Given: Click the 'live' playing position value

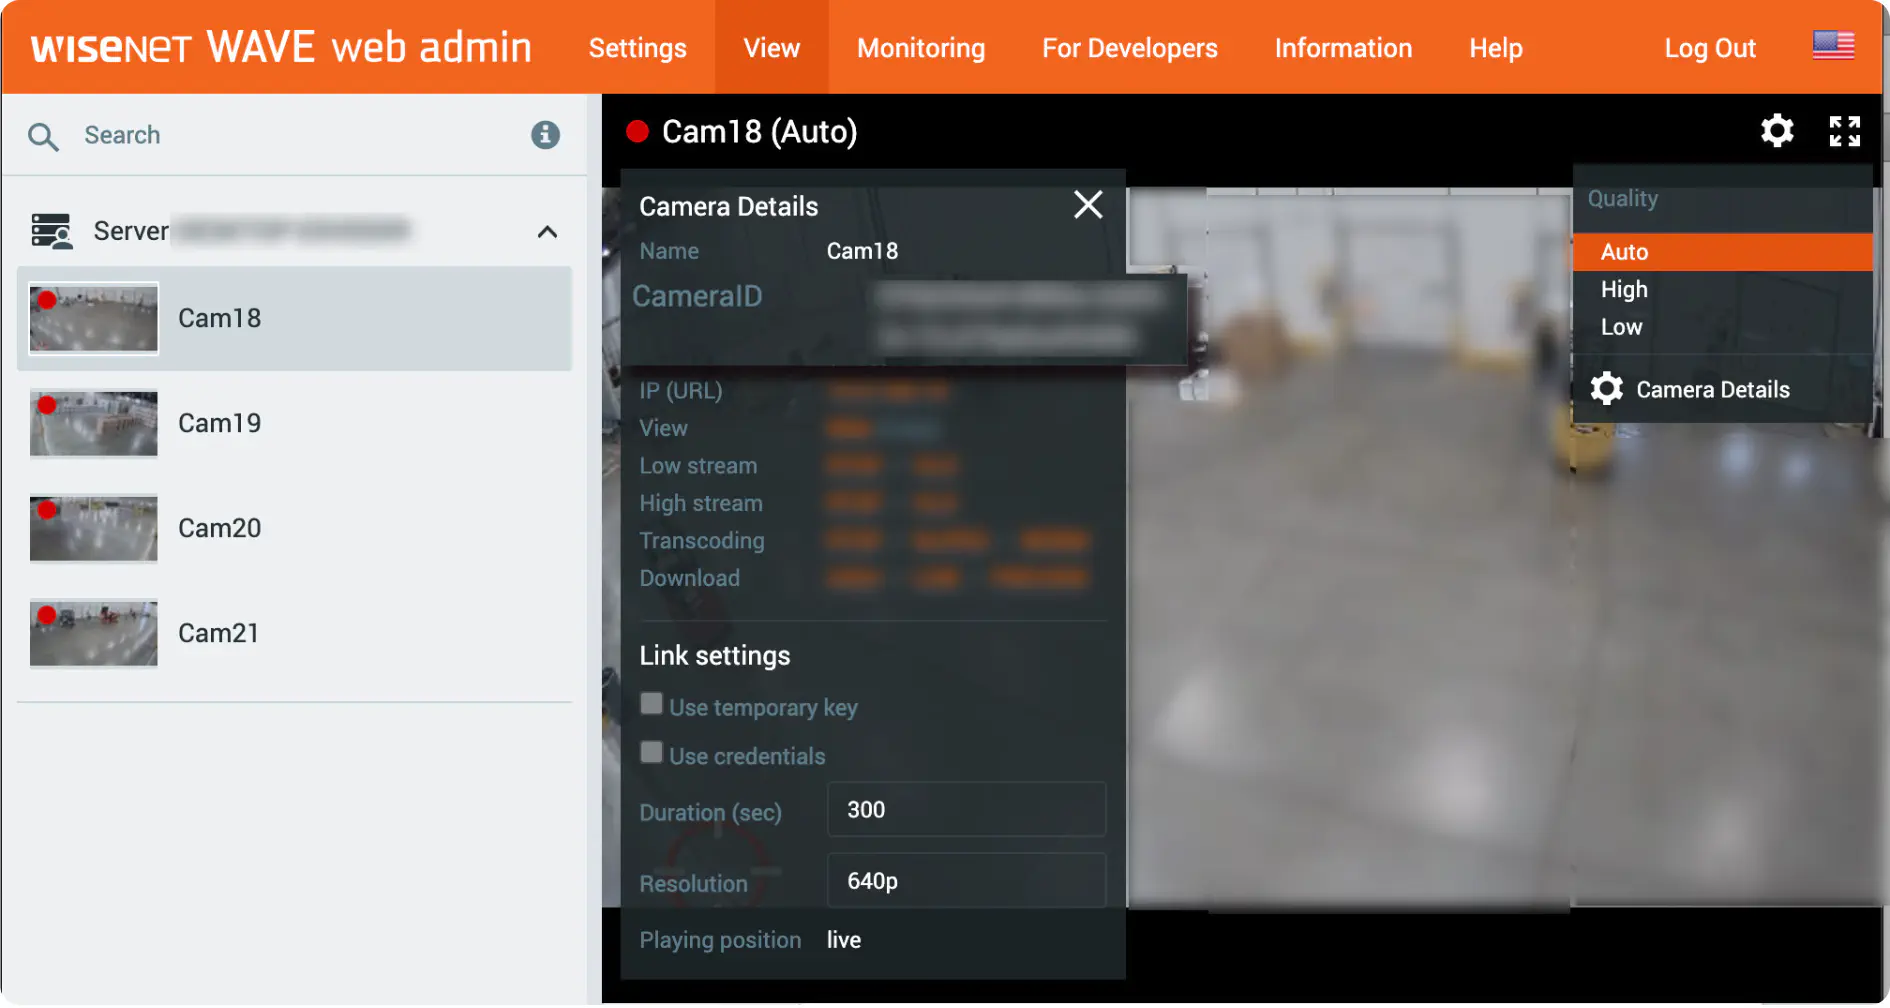Looking at the screenshot, I should (x=843, y=940).
